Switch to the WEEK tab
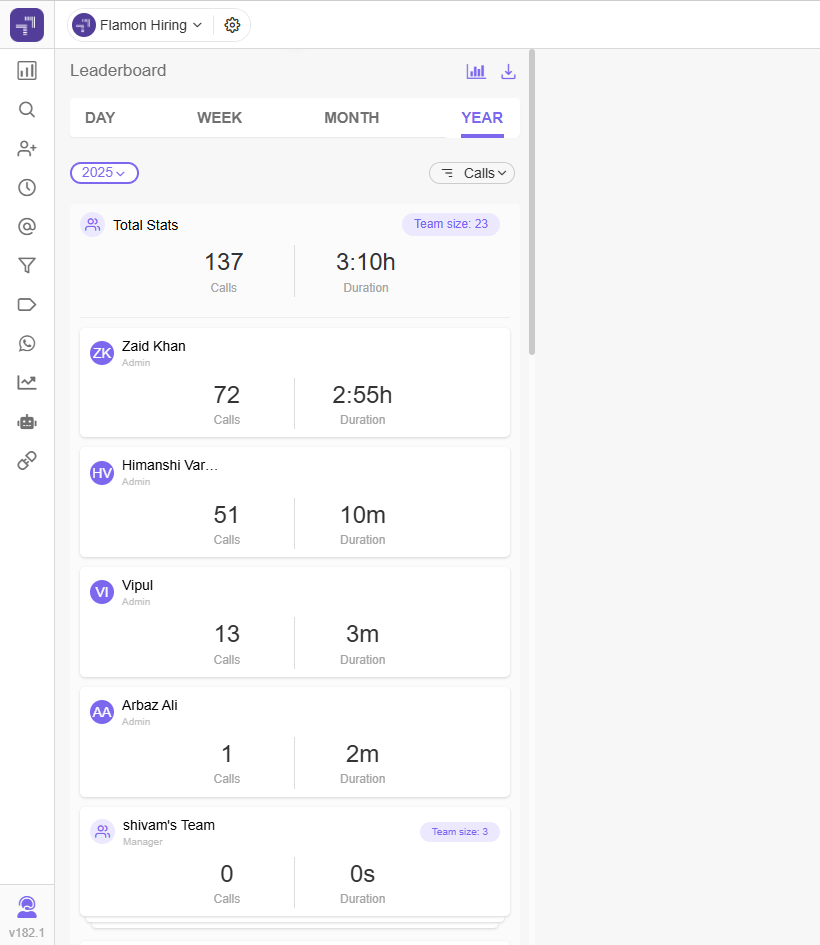This screenshot has width=820, height=945. pyautogui.click(x=219, y=118)
